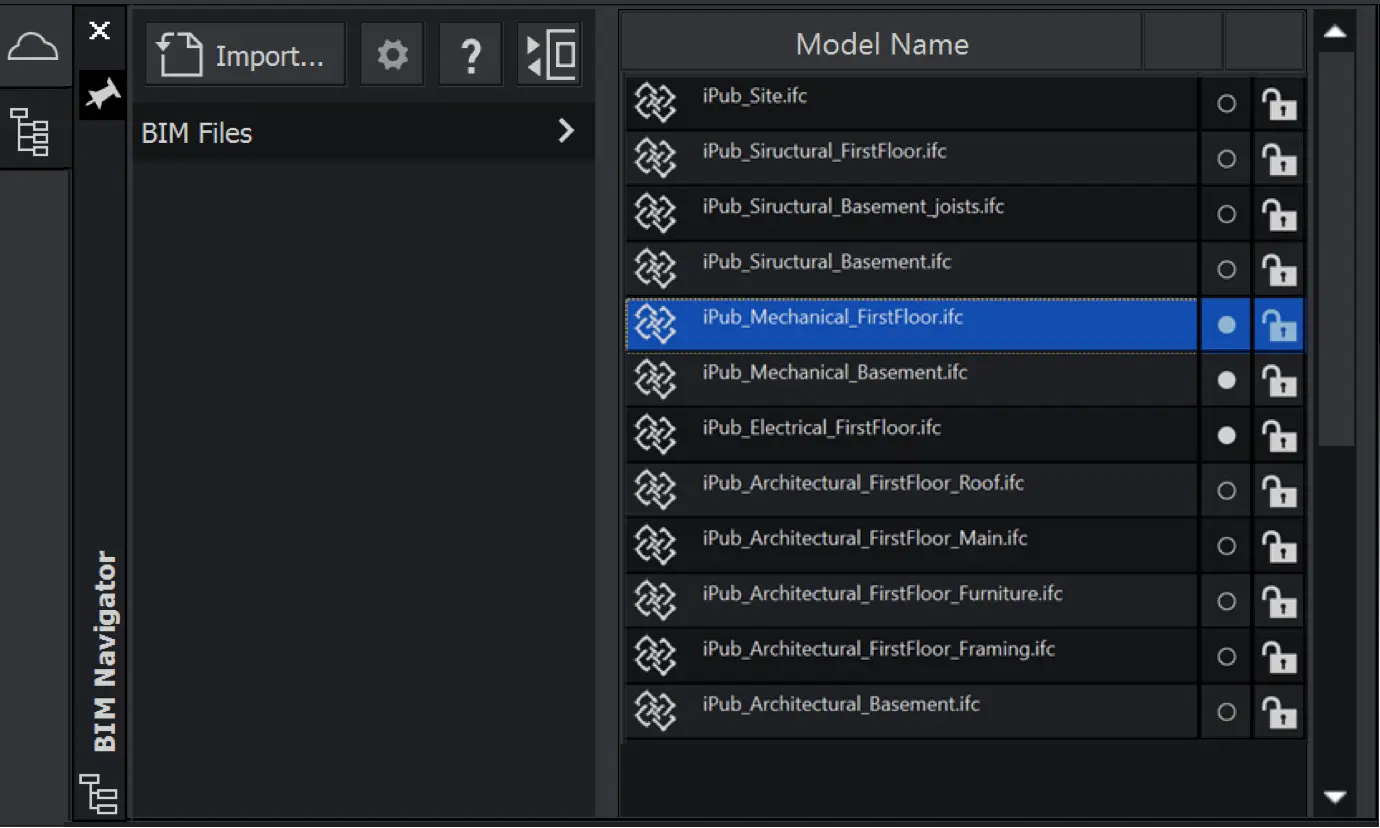Screen dimensions: 1380x828
Task: Click model icon of iPub_Architectural_FirstFloor_Roof.ifc
Action: point(656,490)
